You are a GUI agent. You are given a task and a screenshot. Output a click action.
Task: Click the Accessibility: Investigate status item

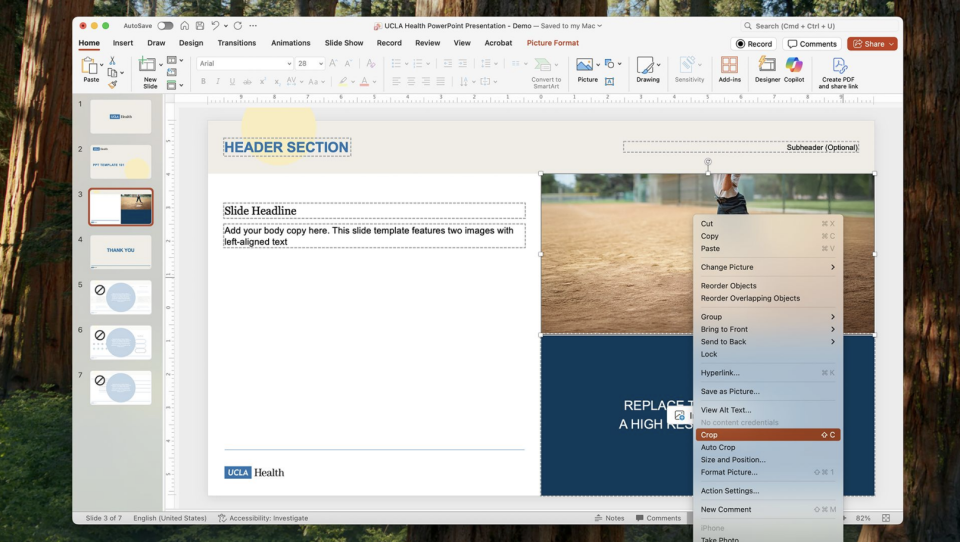(x=263, y=518)
